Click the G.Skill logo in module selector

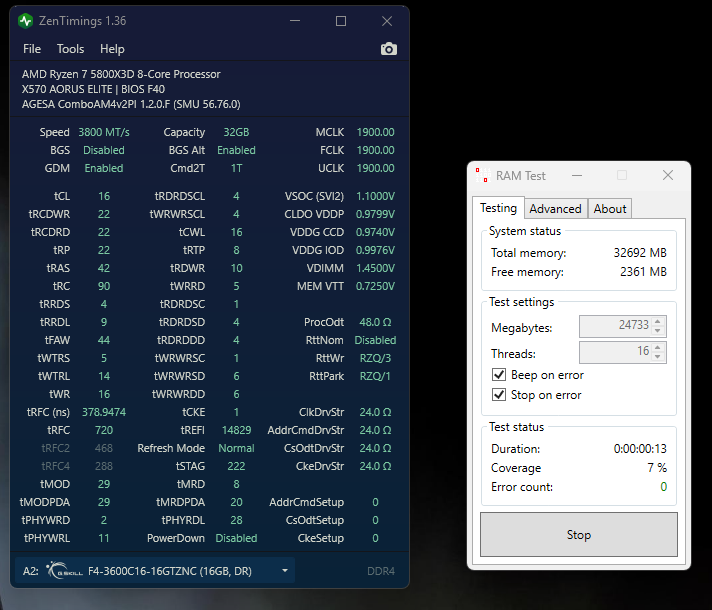(x=64, y=570)
